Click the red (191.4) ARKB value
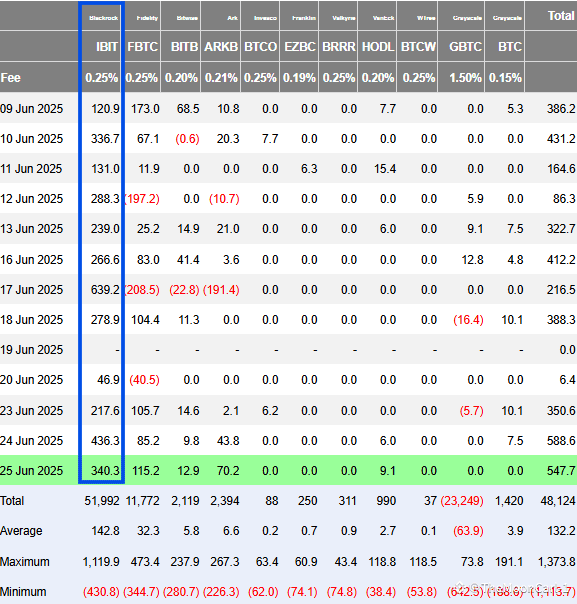 pos(221,290)
